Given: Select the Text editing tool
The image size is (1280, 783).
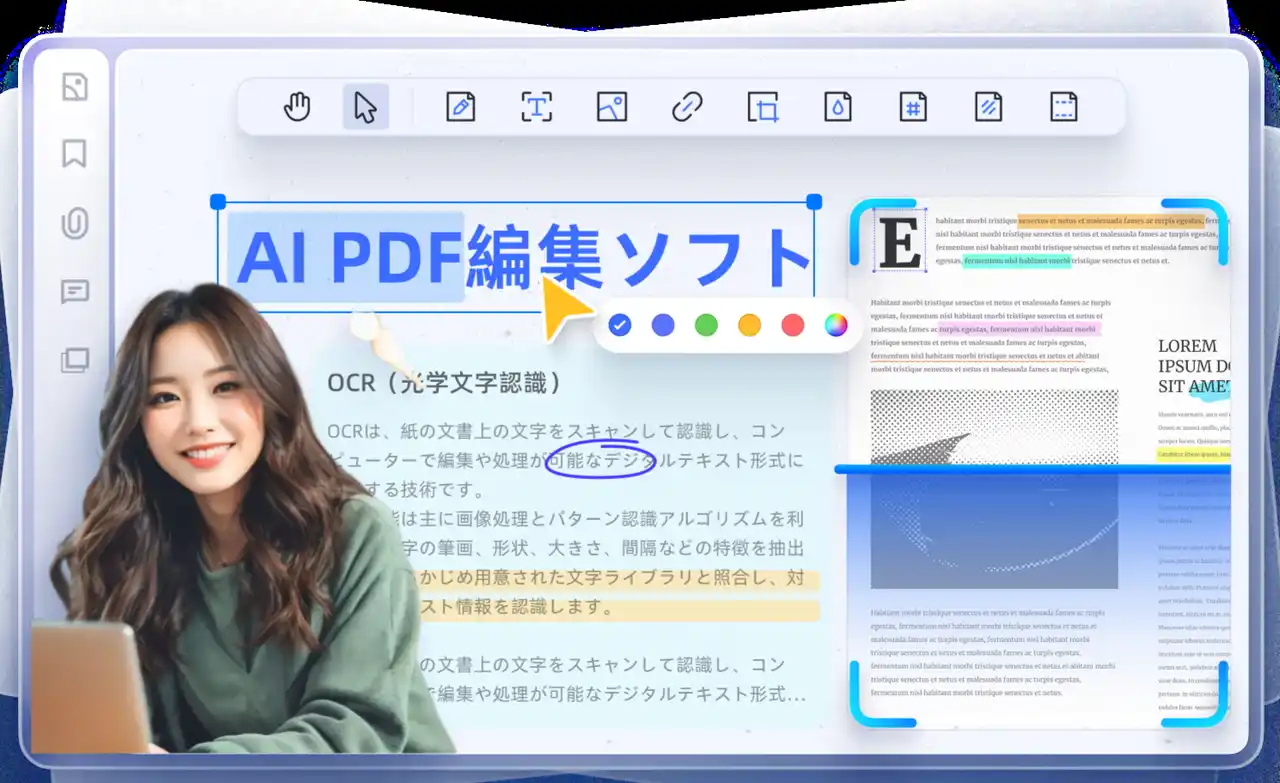Looking at the screenshot, I should click(536, 107).
